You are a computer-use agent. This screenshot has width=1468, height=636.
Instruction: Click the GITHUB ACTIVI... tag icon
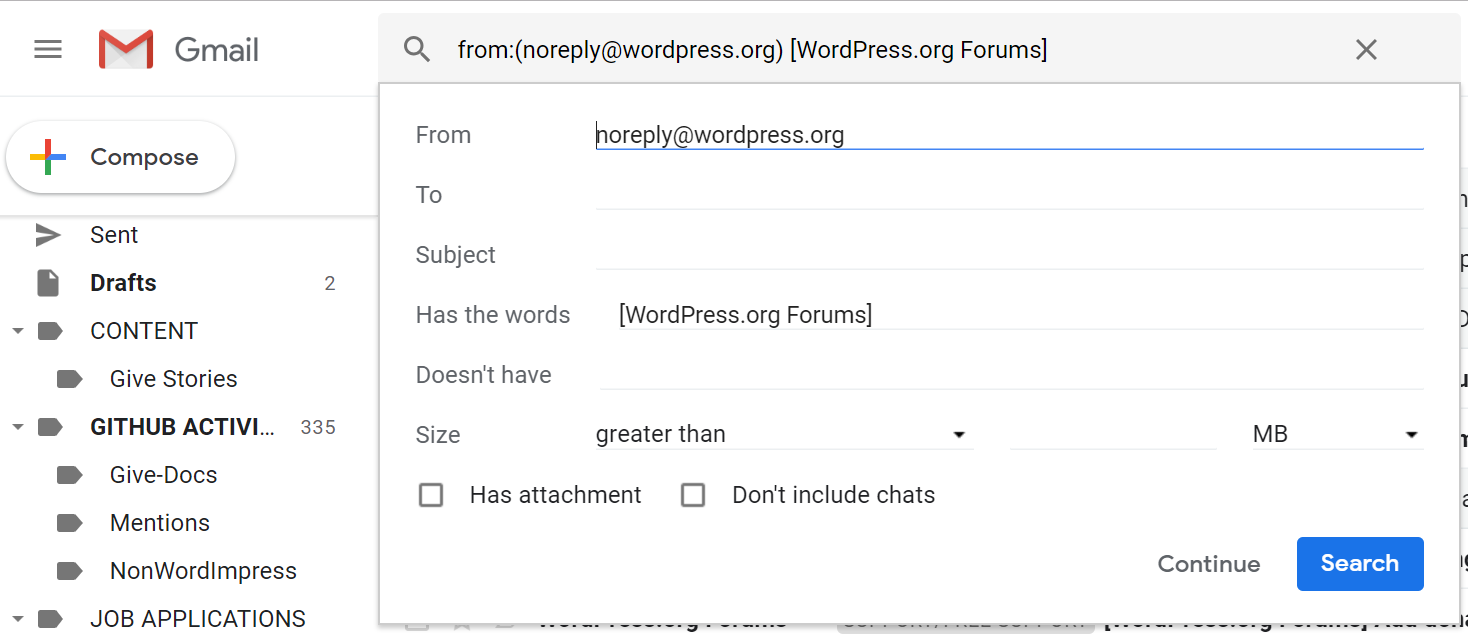50,427
